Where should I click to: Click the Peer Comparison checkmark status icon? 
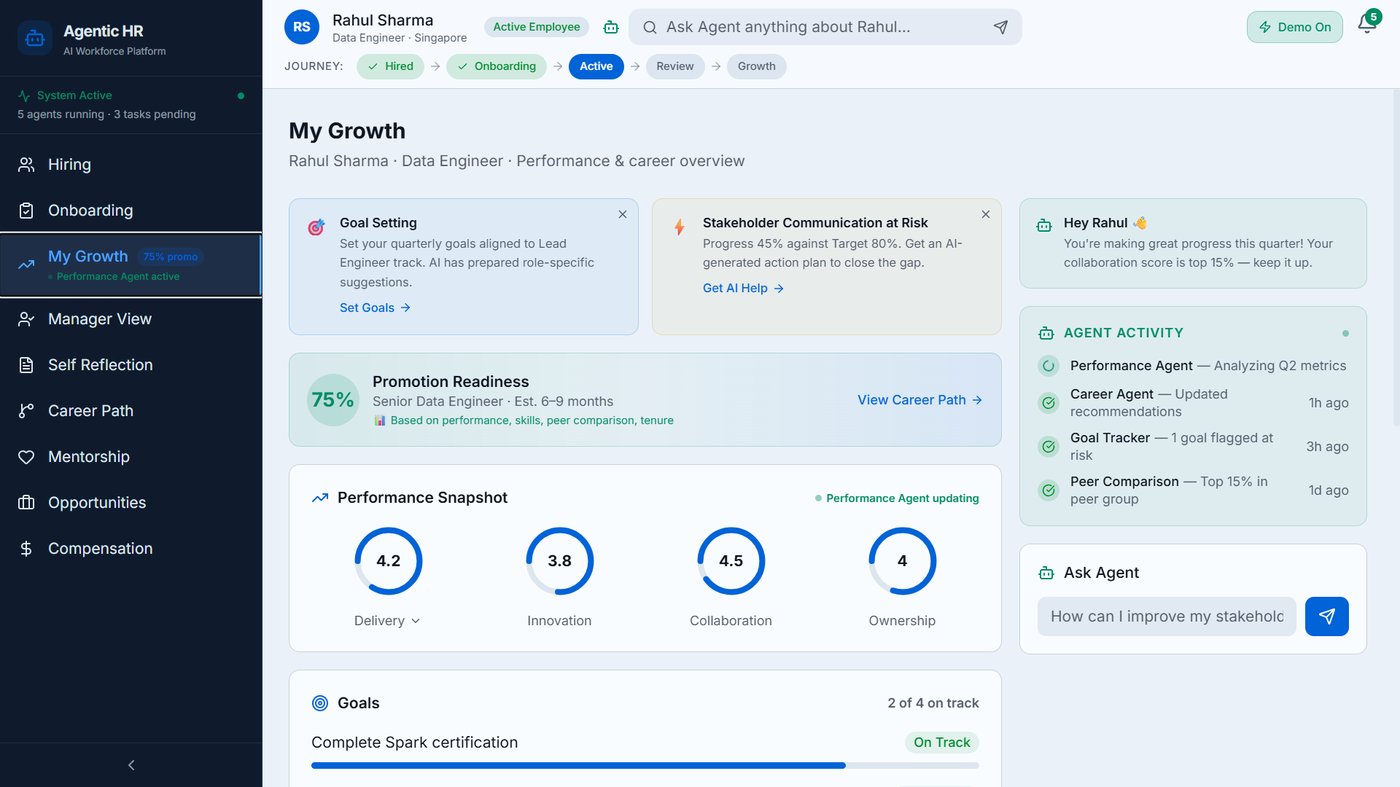coord(1048,490)
